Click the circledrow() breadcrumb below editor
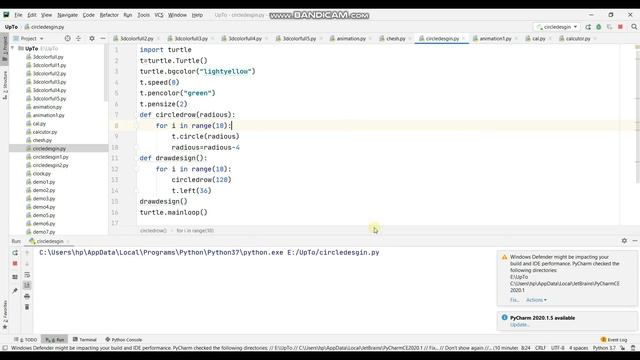Viewport: 640px width, 360px height. coord(153,231)
